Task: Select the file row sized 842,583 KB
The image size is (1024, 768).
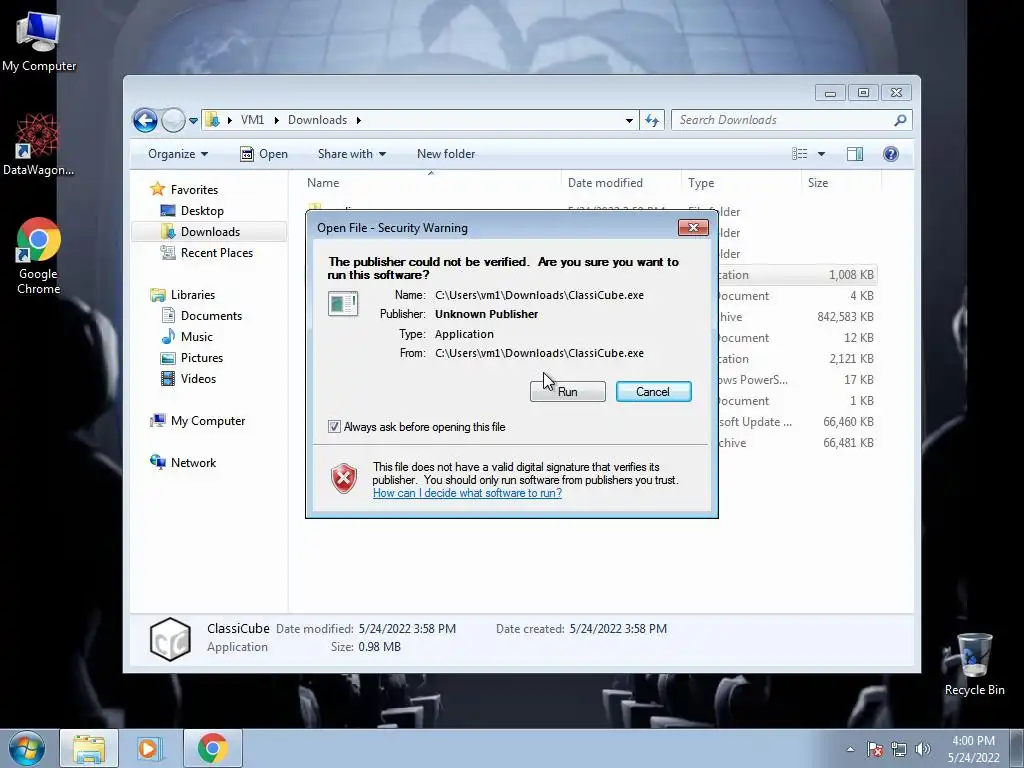Action: tap(797, 317)
